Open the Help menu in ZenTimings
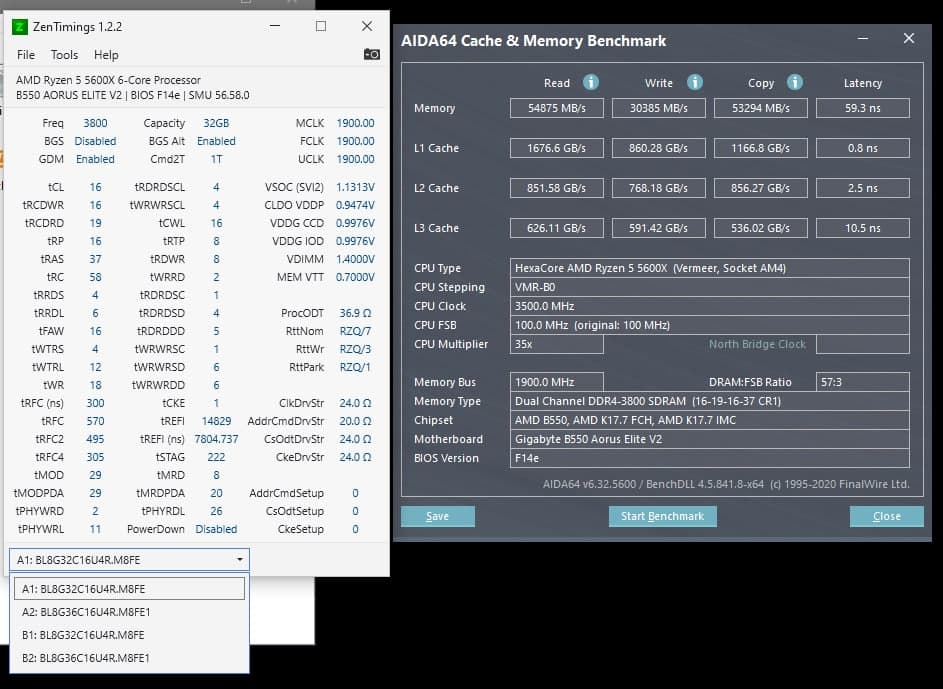Screen dimensions: 943x689 coord(106,55)
